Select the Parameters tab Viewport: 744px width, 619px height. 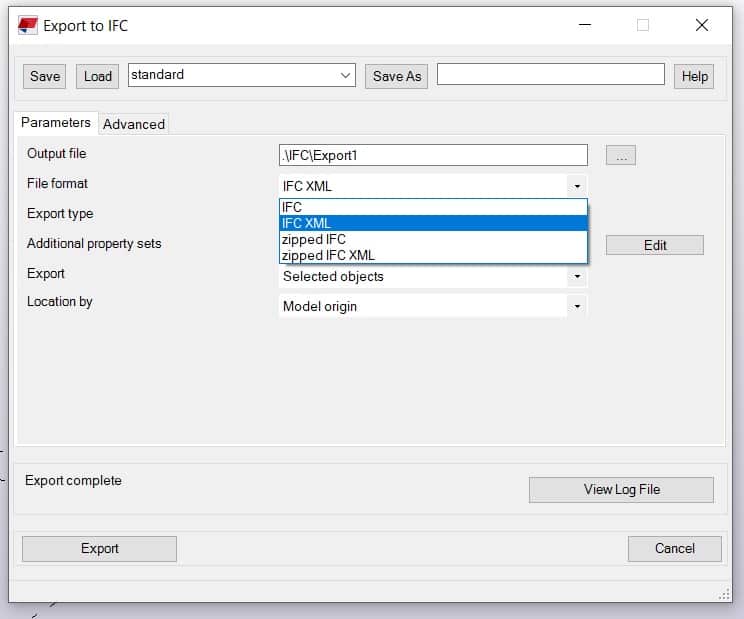(x=56, y=123)
